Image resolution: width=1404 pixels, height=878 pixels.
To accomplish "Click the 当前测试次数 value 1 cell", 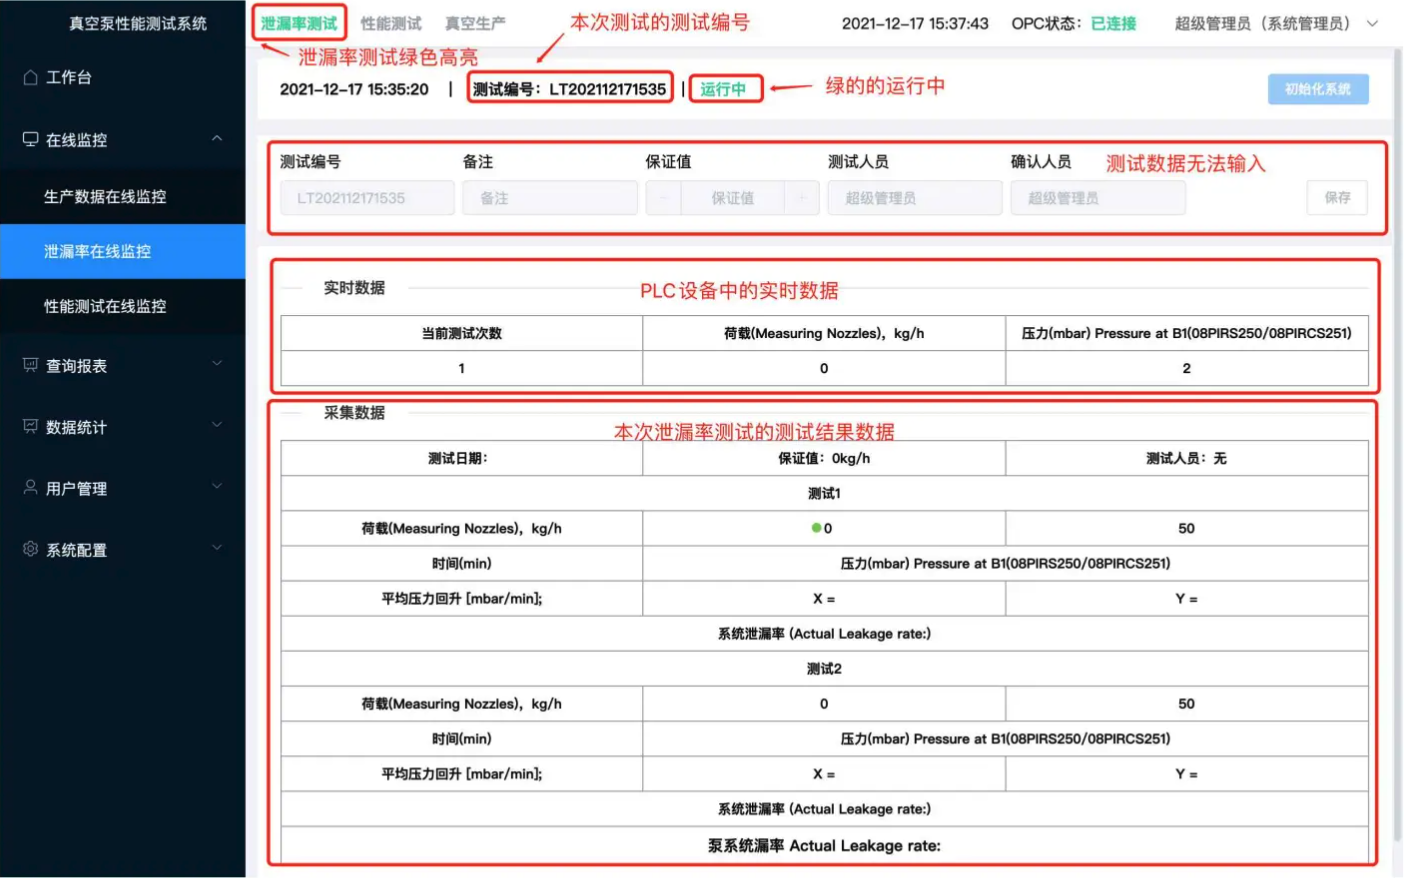I will [x=462, y=368].
